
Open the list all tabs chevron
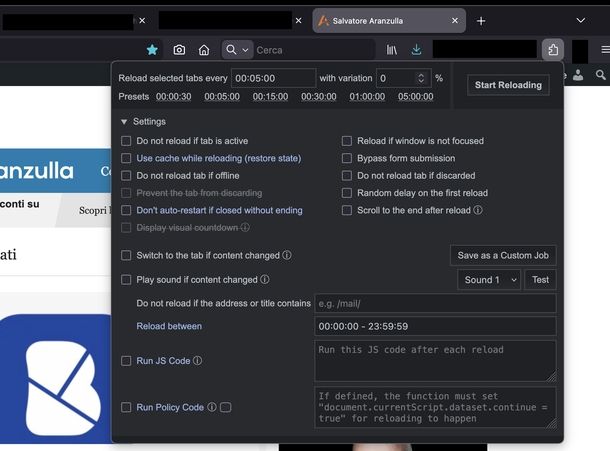580,20
